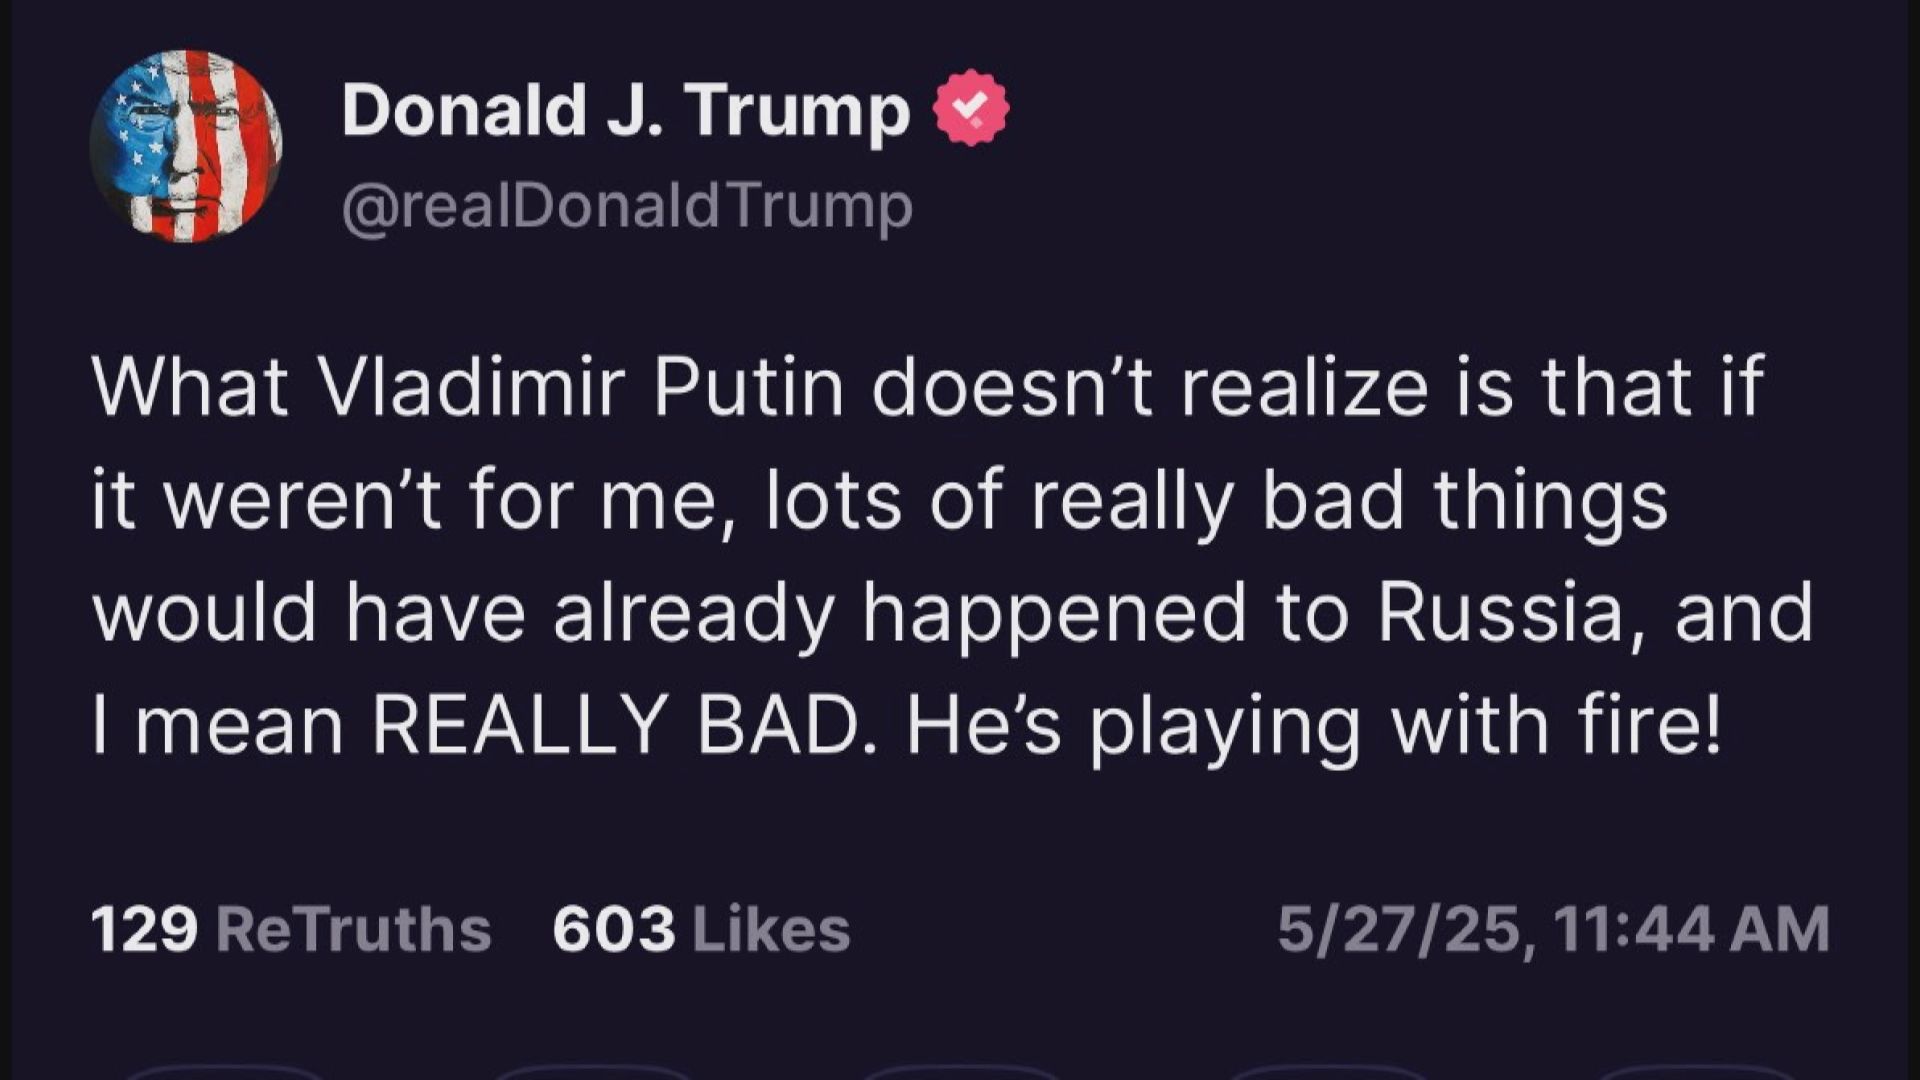Click the Likes label text

(771, 929)
